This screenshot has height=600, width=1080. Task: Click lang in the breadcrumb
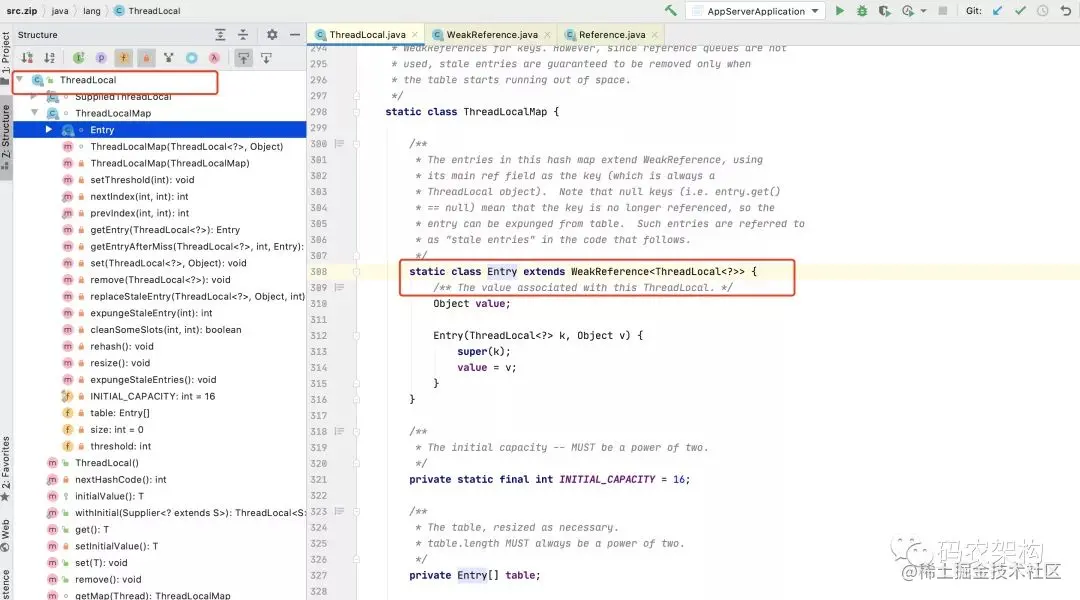tap(92, 11)
